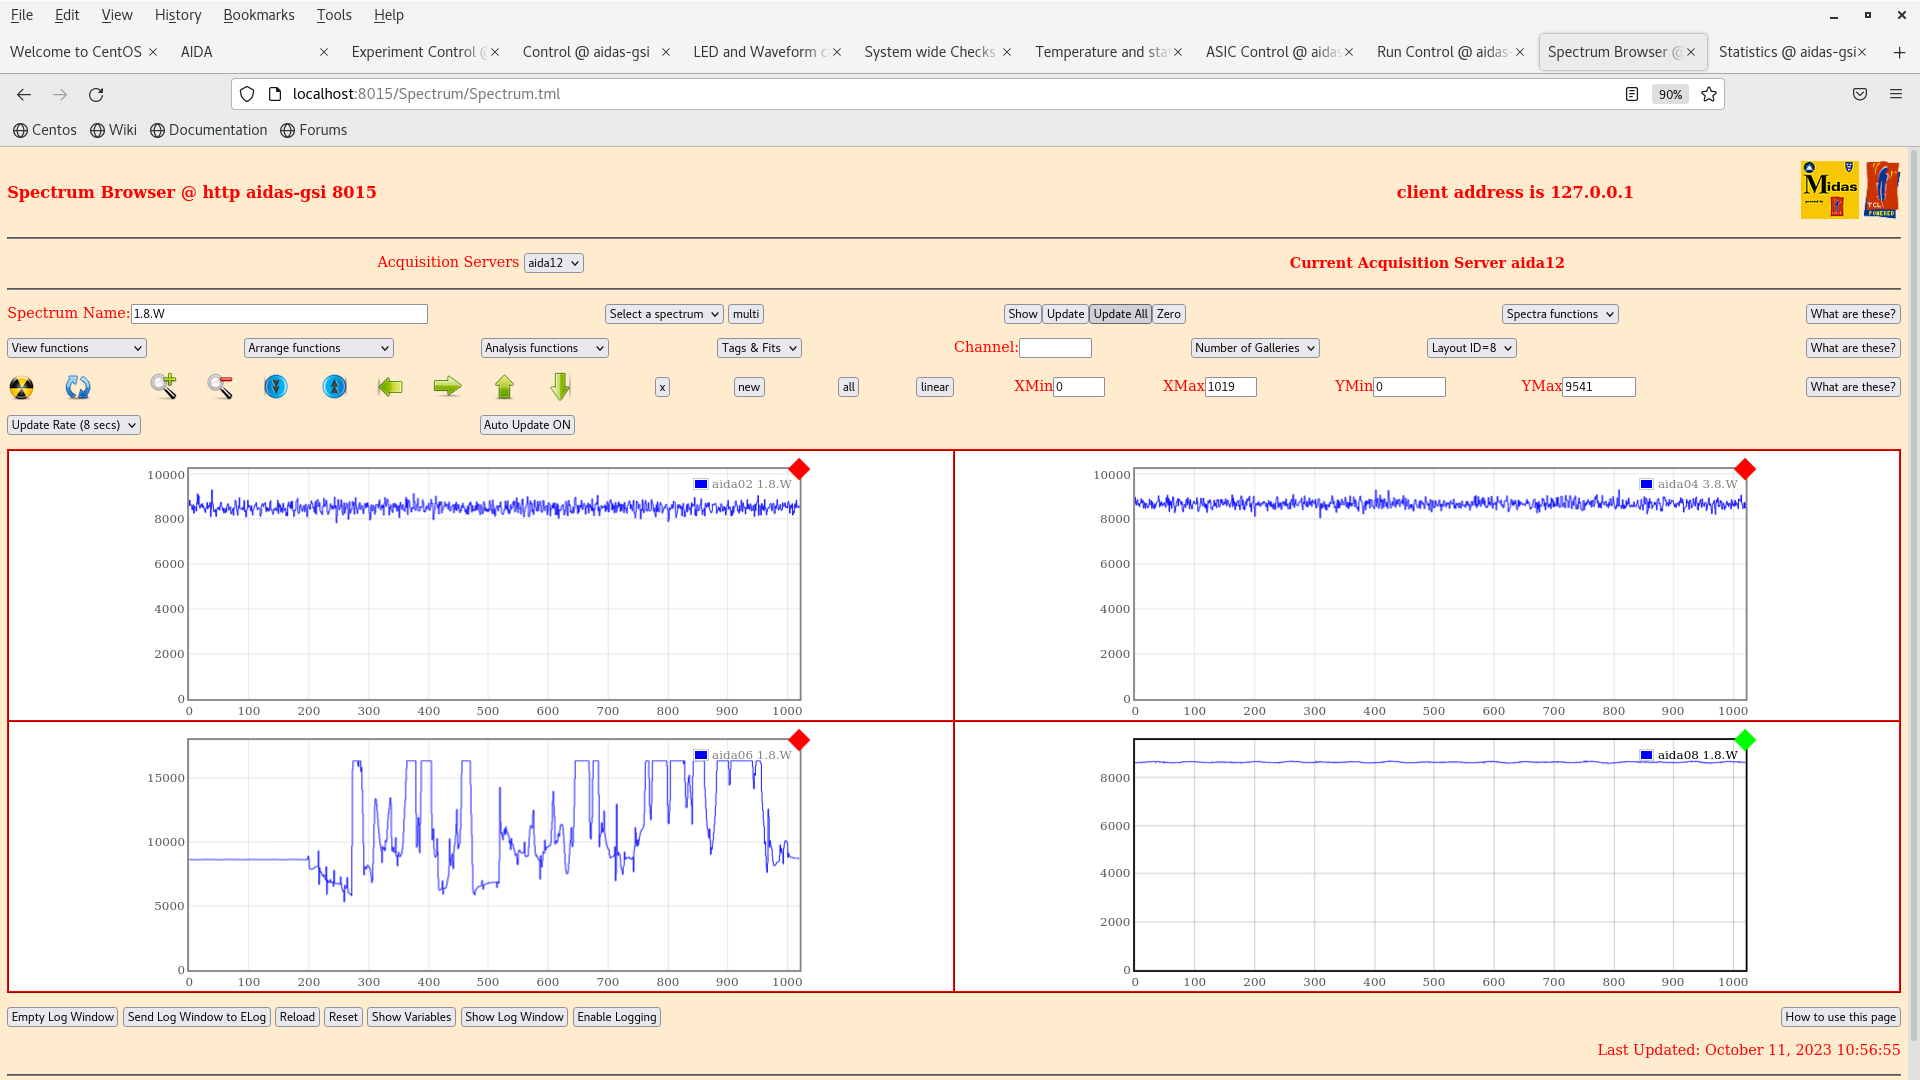Toggle the linear scale button
This screenshot has width=1920, height=1080.
pos(934,387)
